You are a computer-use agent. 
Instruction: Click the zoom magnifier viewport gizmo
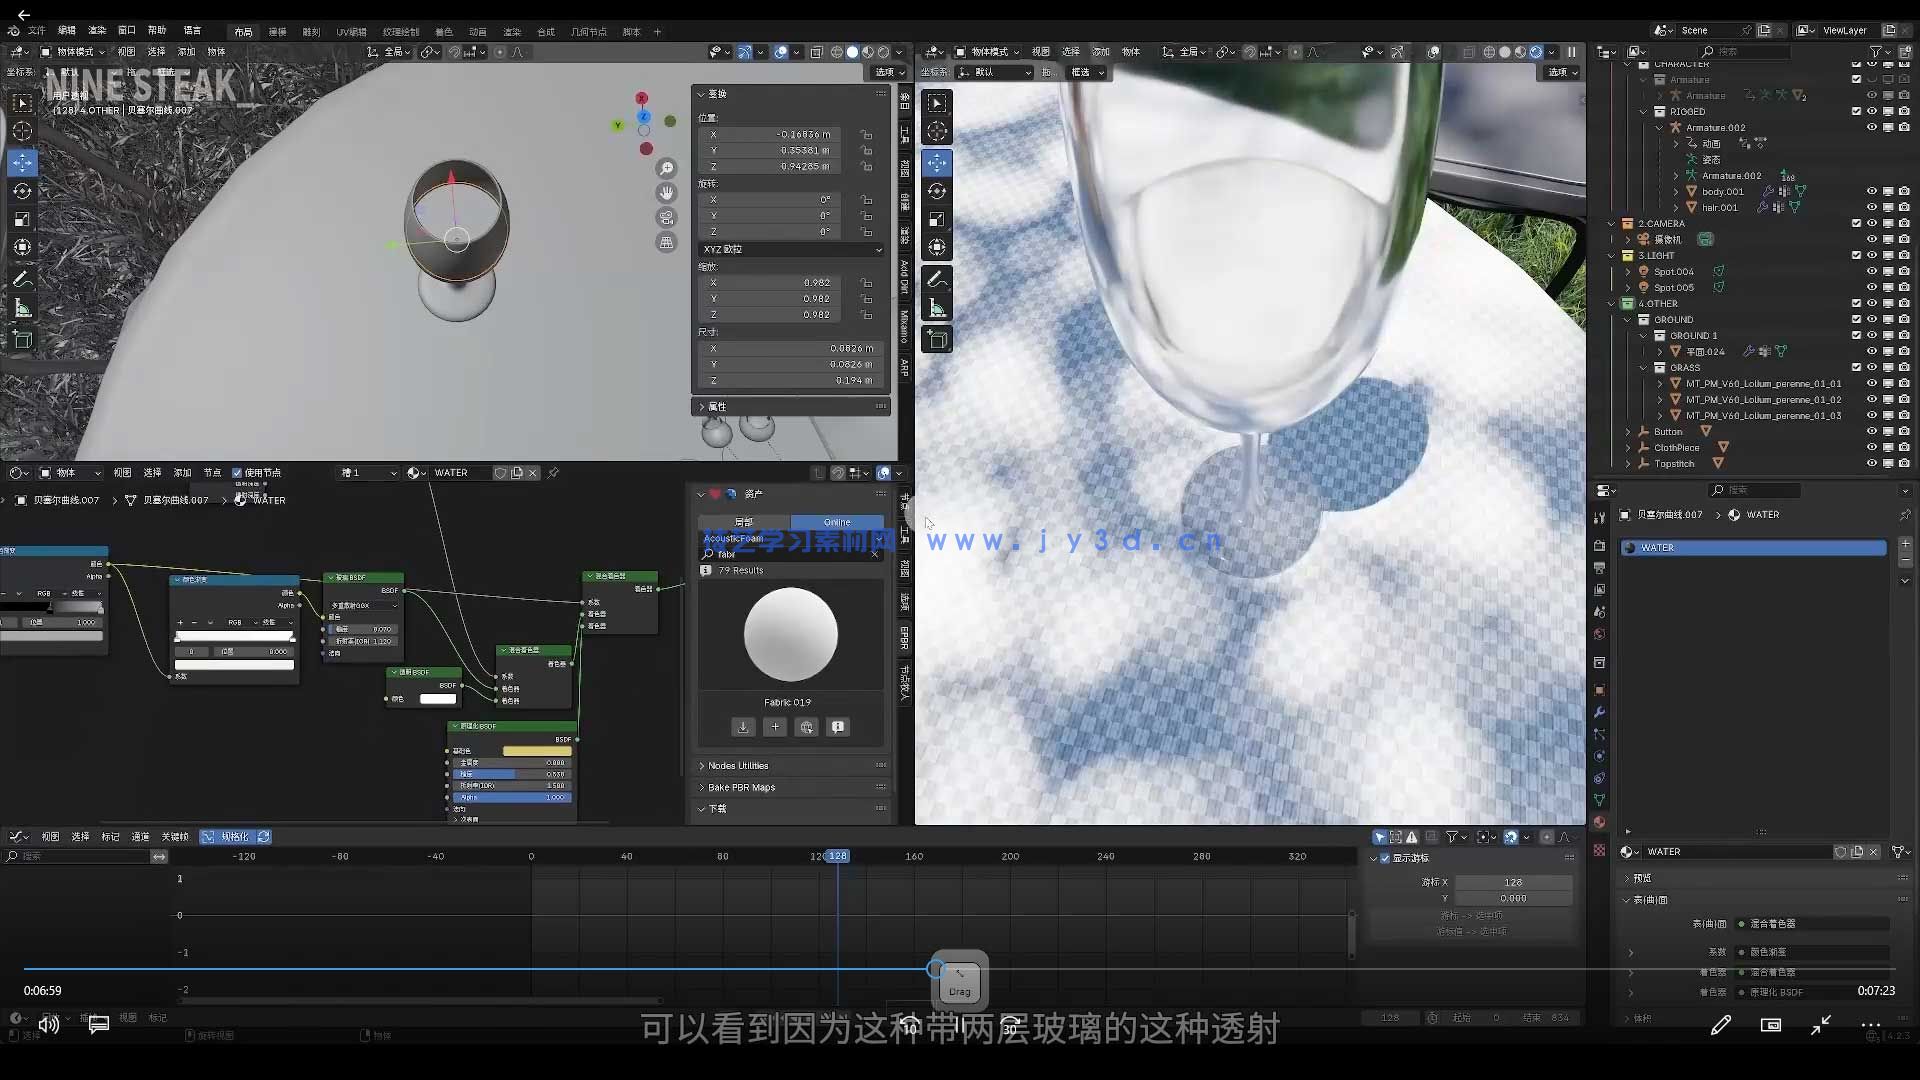coord(666,168)
